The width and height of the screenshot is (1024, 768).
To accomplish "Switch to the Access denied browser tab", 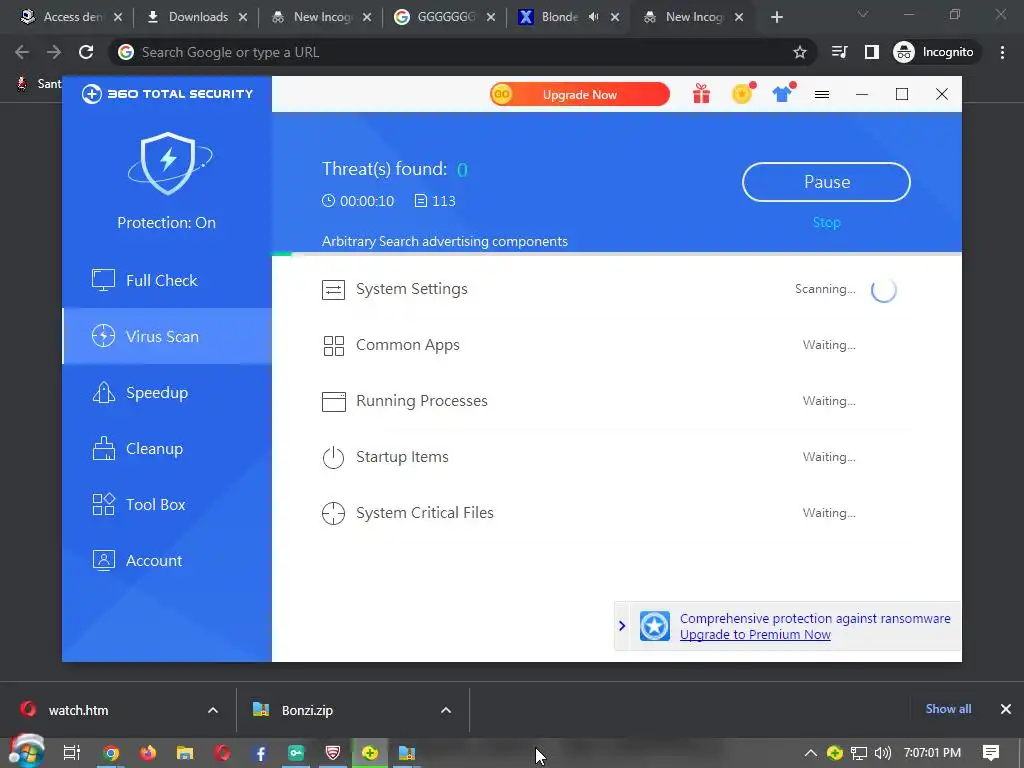I will 72,17.
